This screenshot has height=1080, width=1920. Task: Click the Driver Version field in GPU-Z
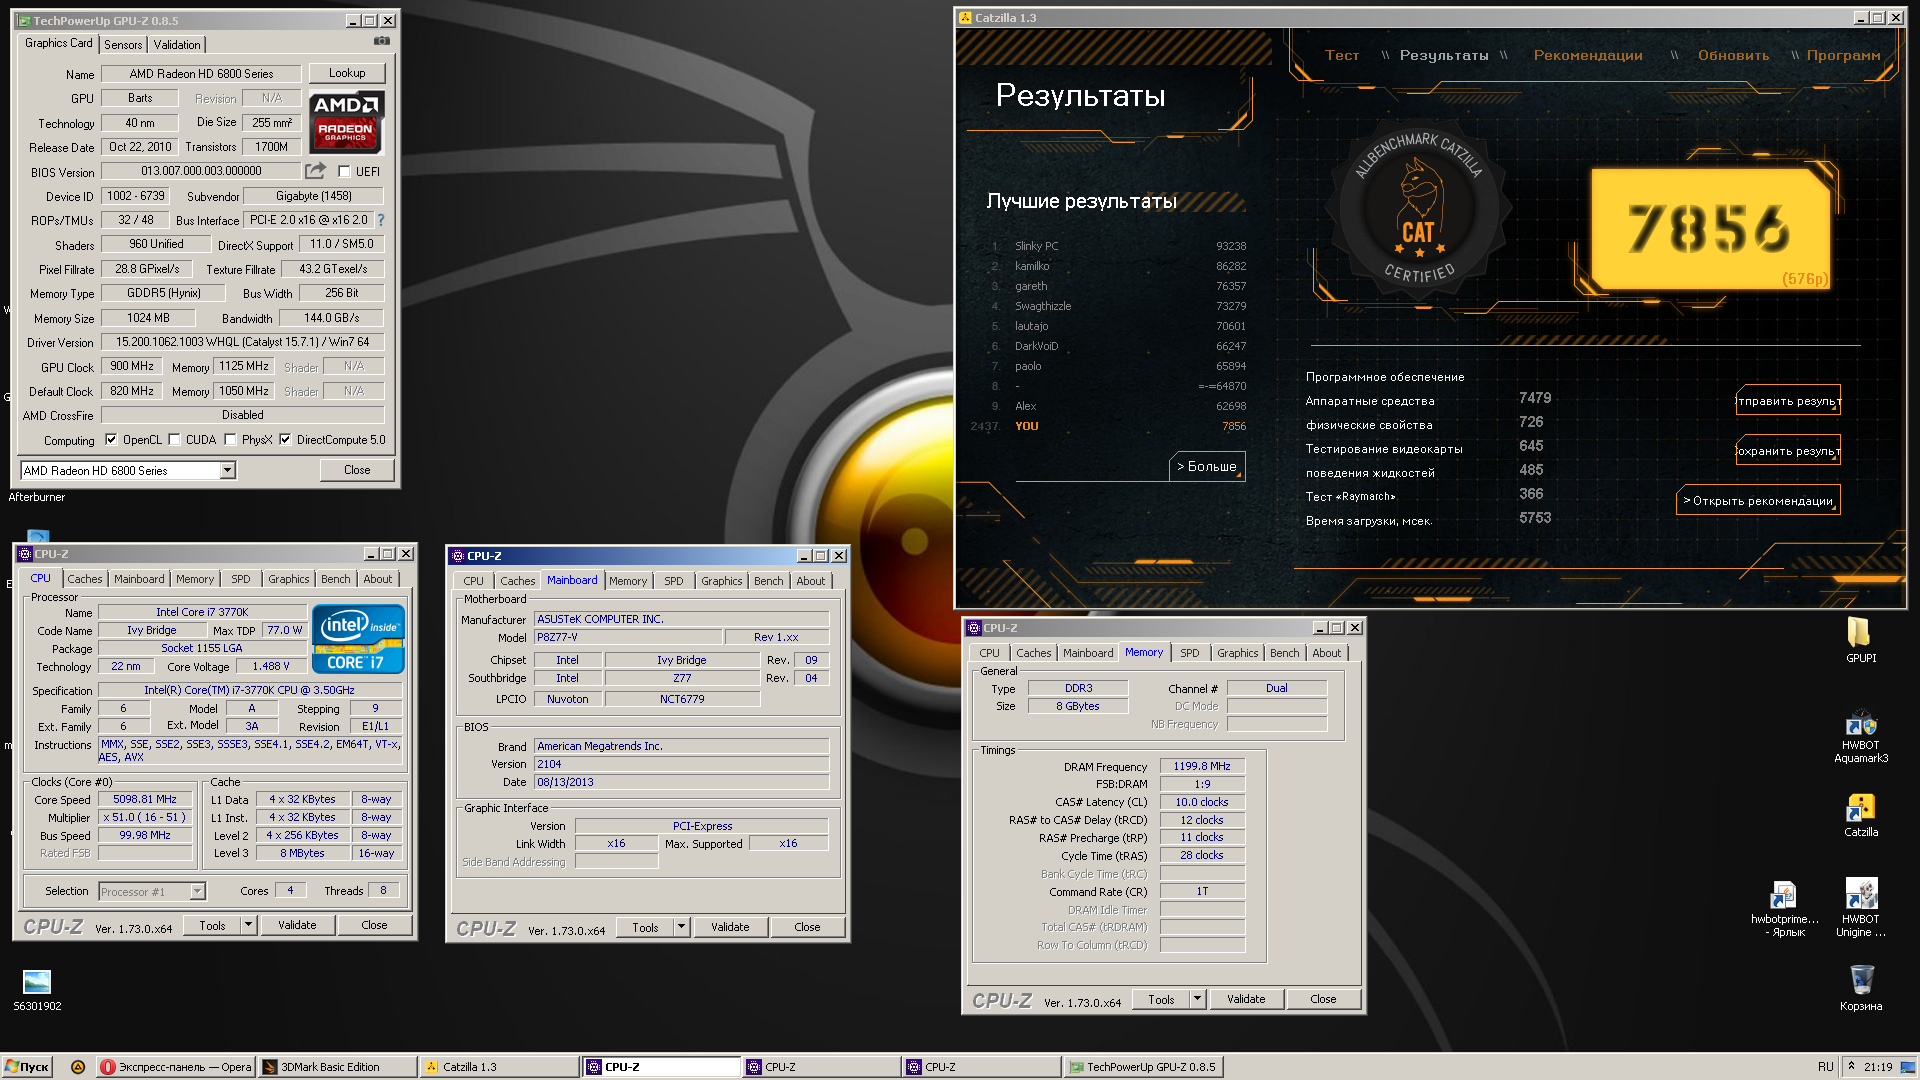(243, 342)
